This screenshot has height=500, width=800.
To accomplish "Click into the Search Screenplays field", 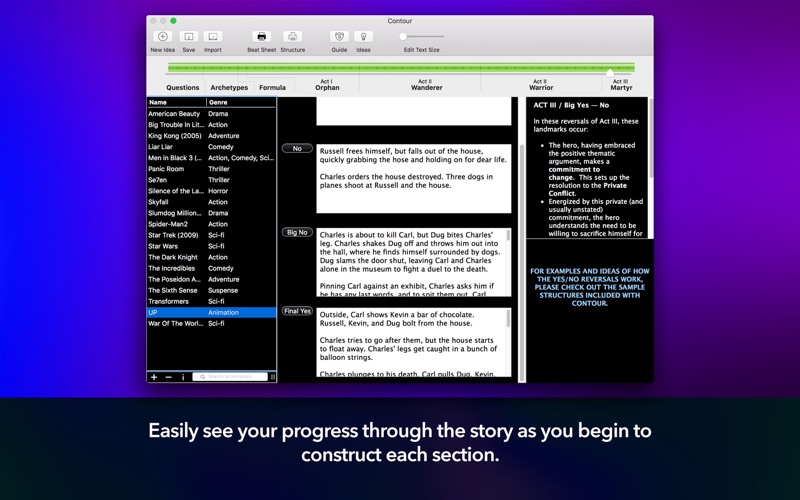I will coord(230,377).
